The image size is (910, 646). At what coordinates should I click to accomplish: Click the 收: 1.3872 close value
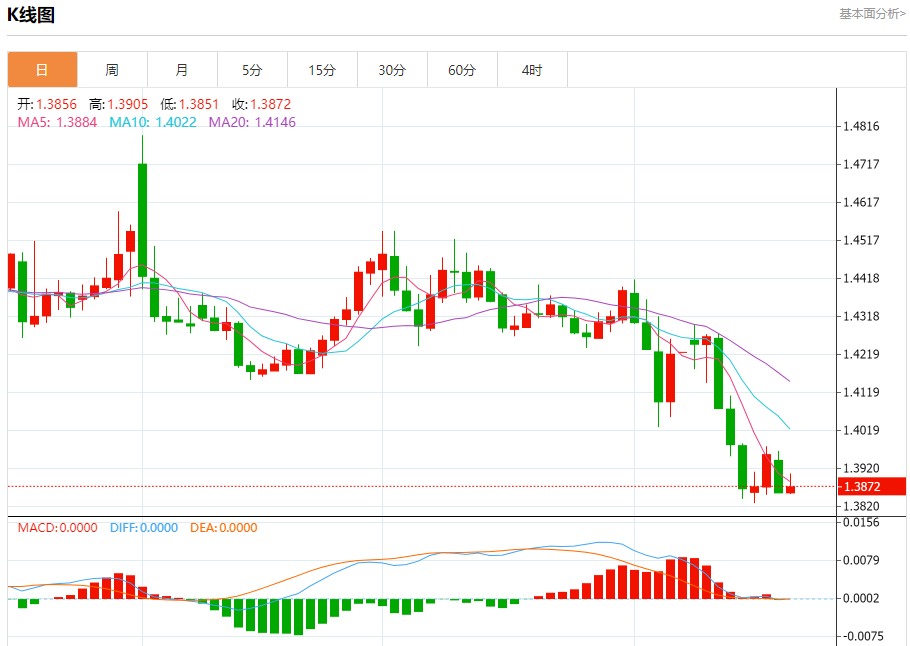tap(262, 104)
